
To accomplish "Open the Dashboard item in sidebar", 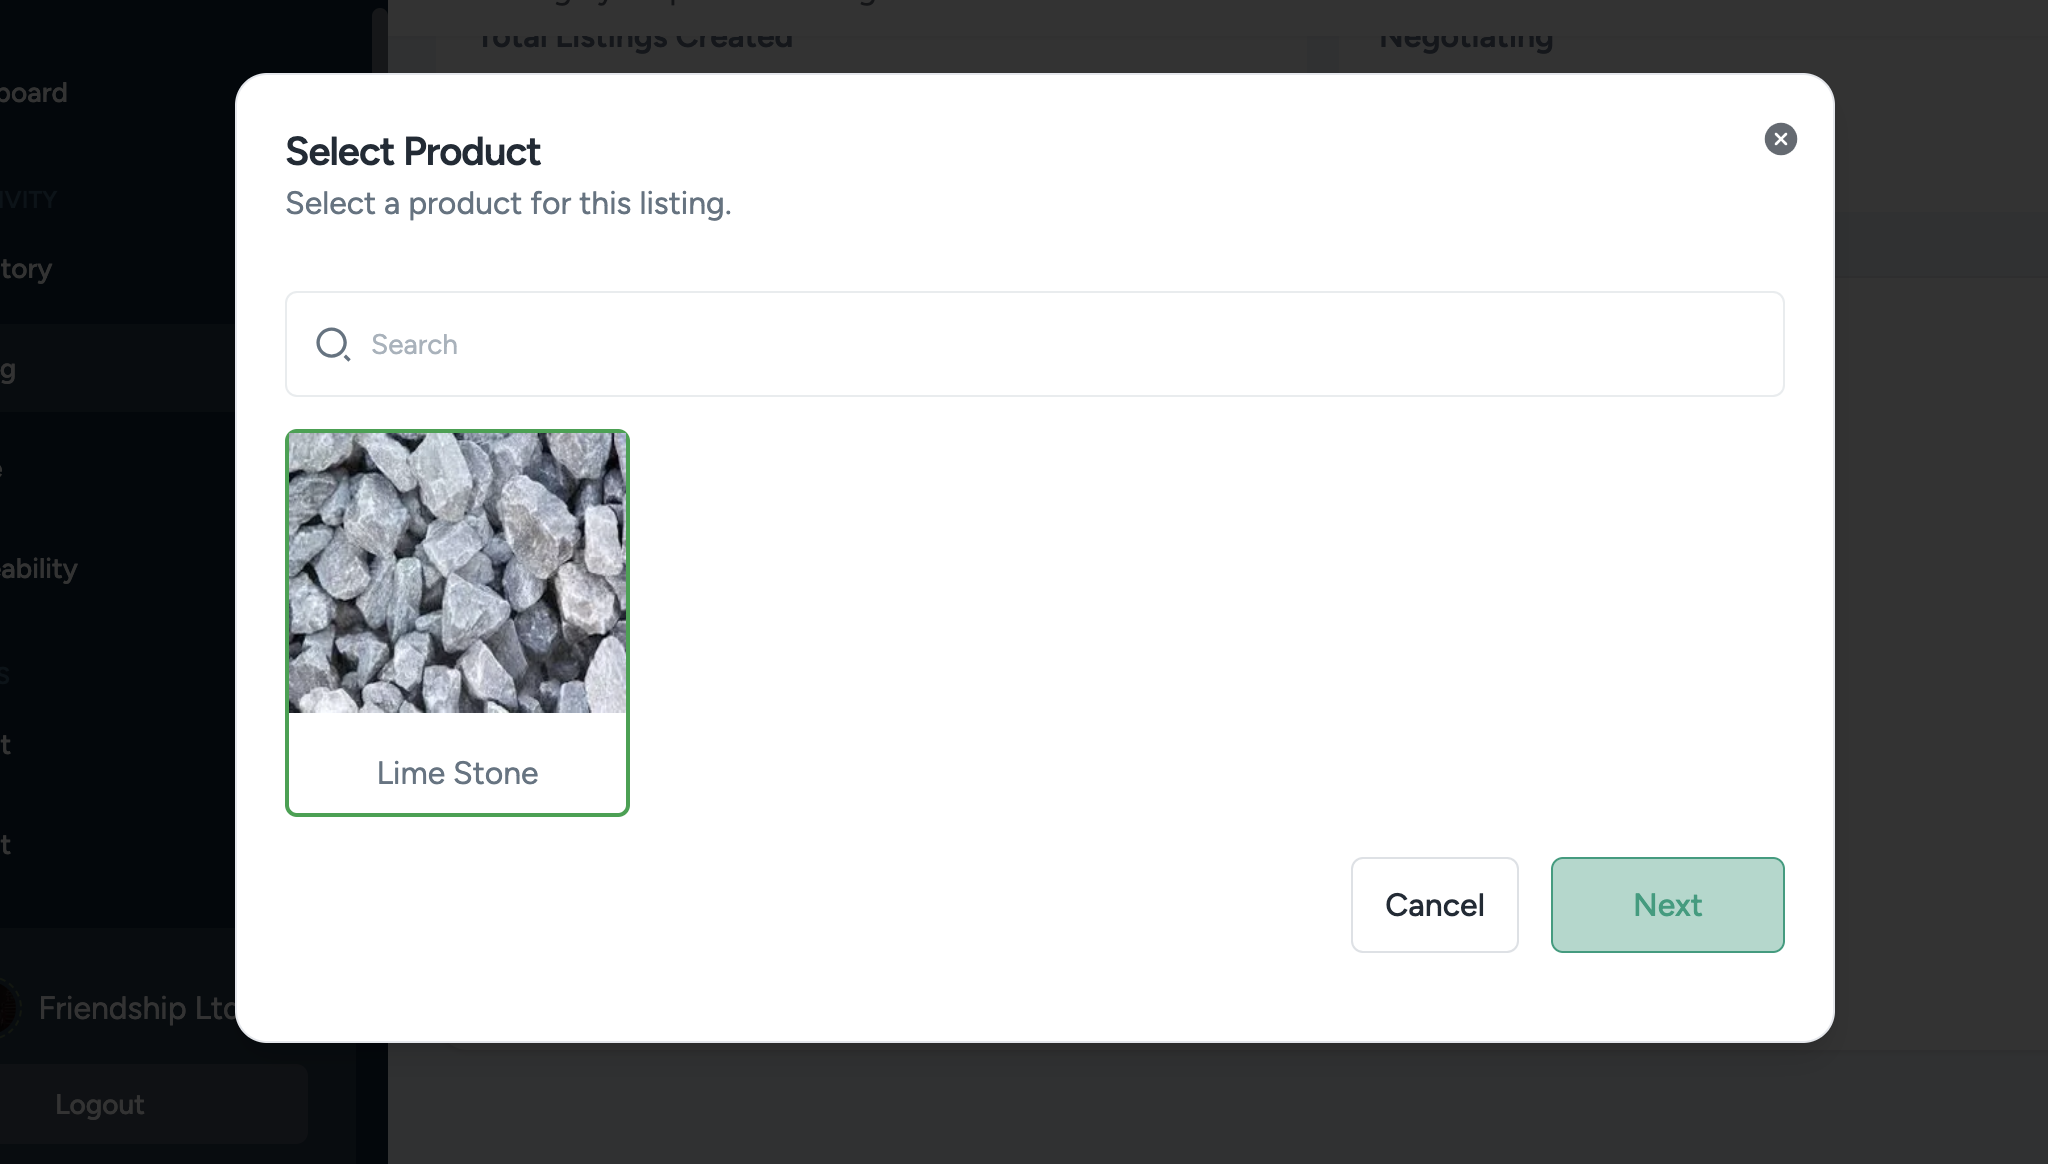I will (x=34, y=93).
